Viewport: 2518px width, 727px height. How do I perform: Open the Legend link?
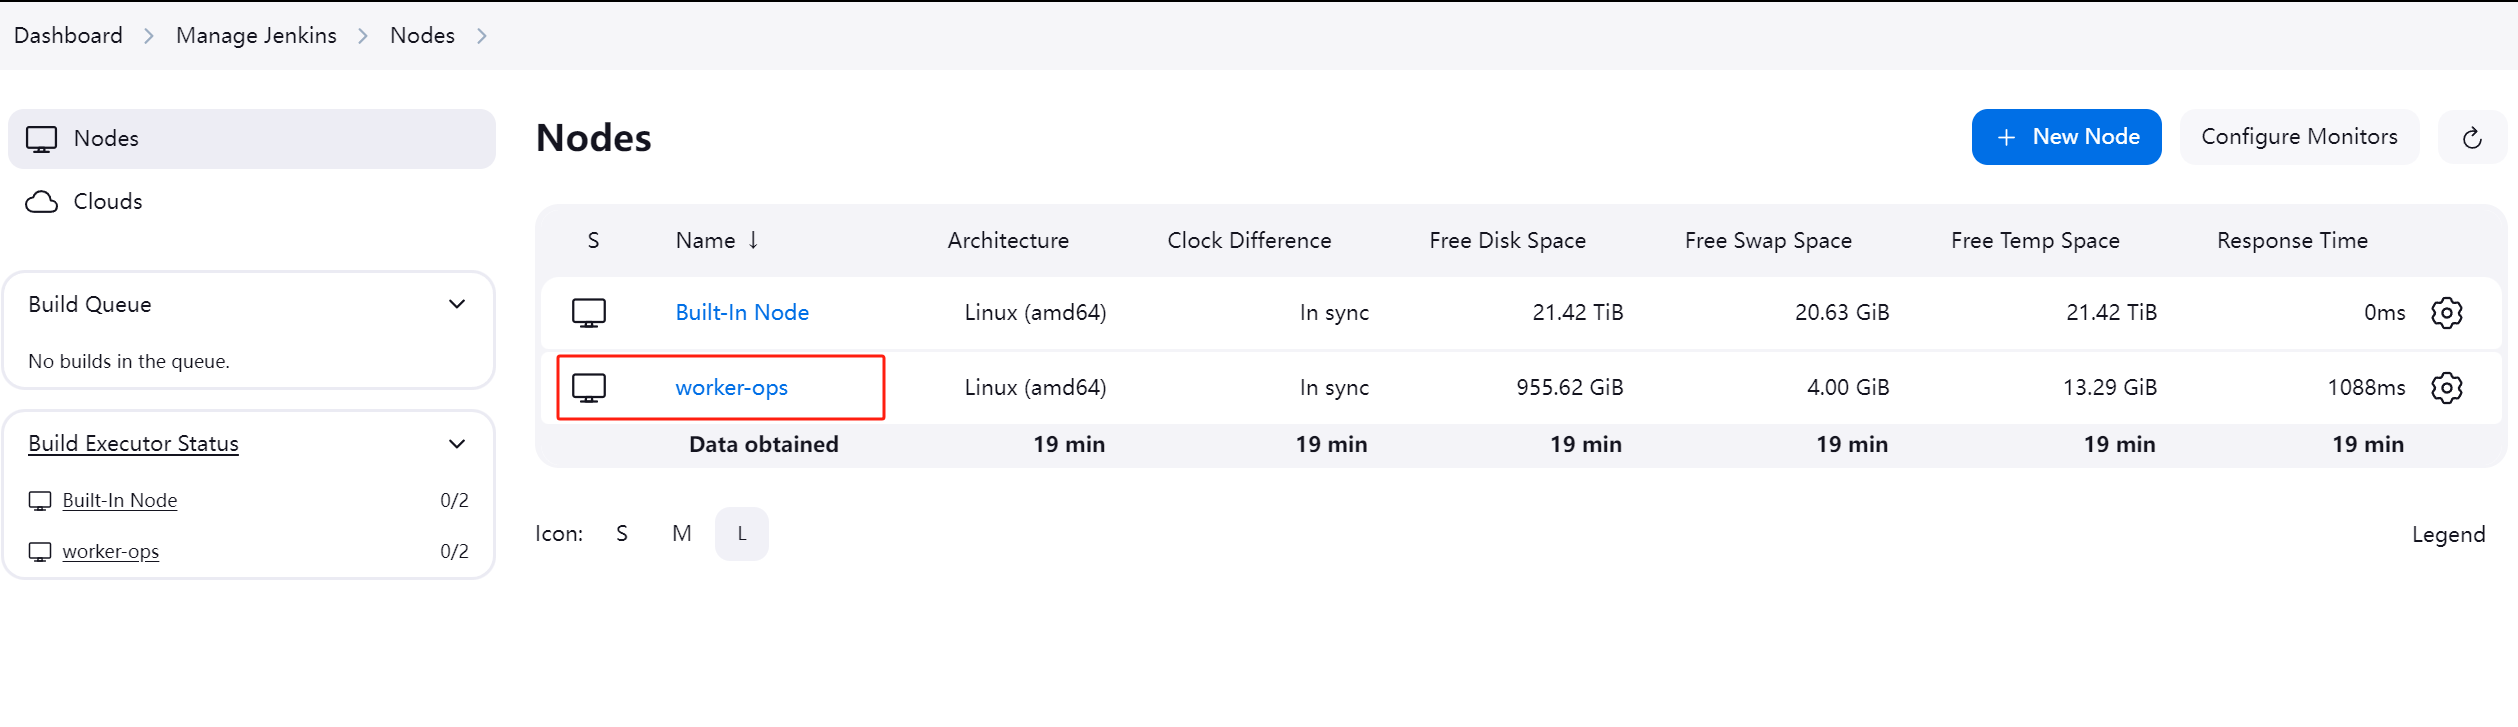[x=2448, y=535]
